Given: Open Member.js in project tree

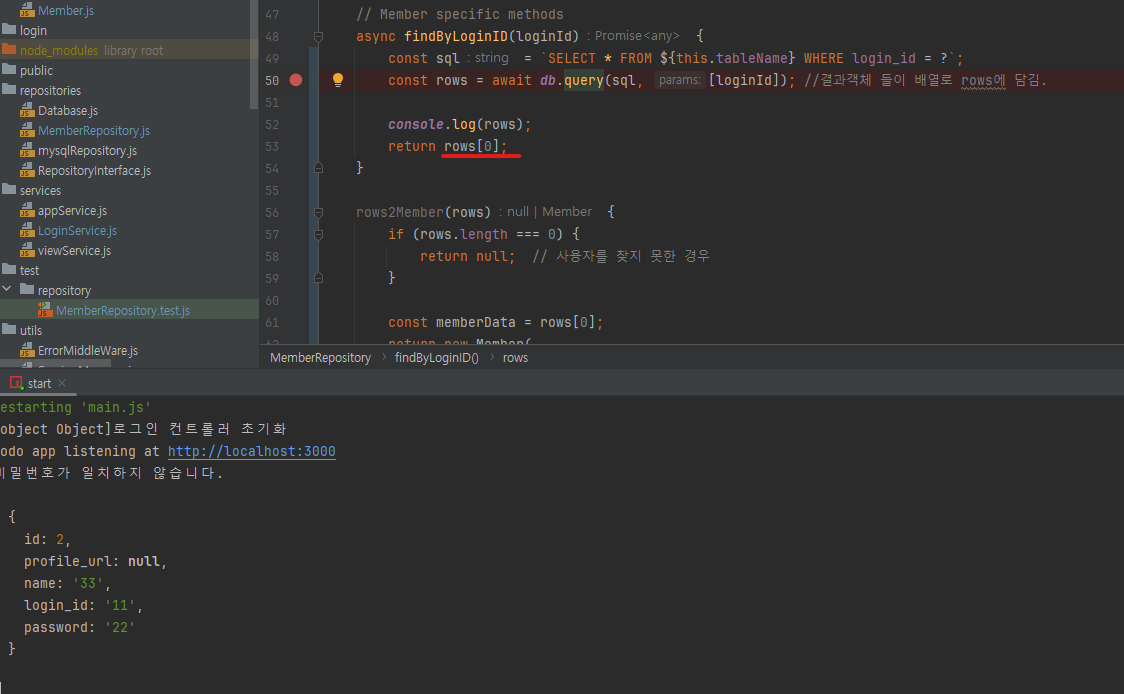Looking at the screenshot, I should pos(66,11).
